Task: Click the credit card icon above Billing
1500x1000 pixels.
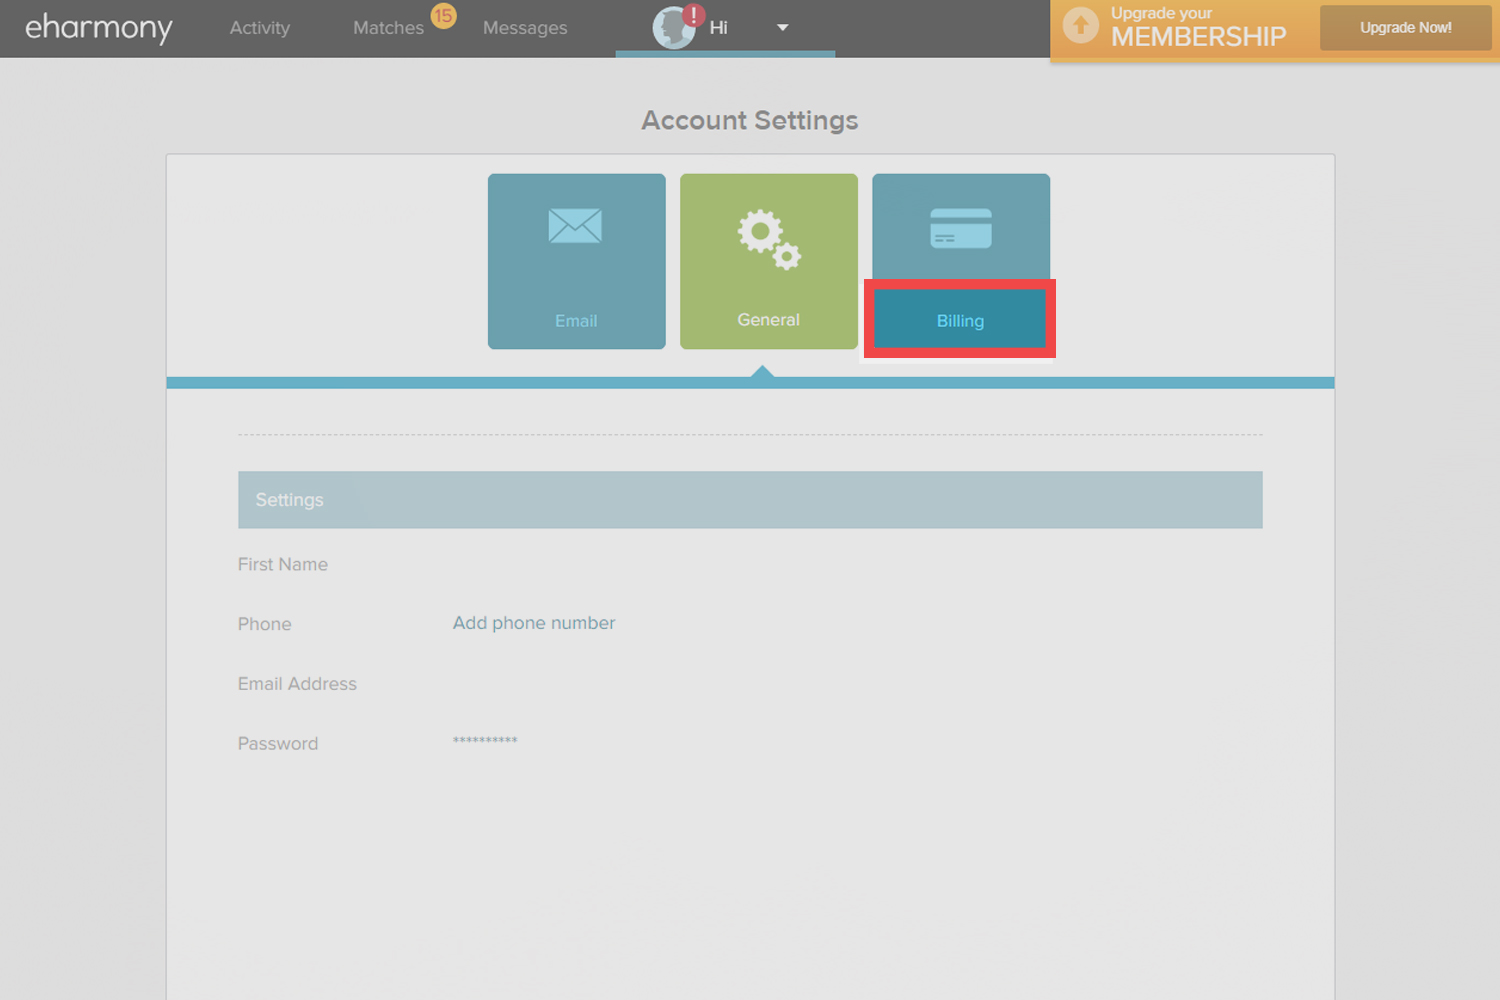Action: [960, 226]
